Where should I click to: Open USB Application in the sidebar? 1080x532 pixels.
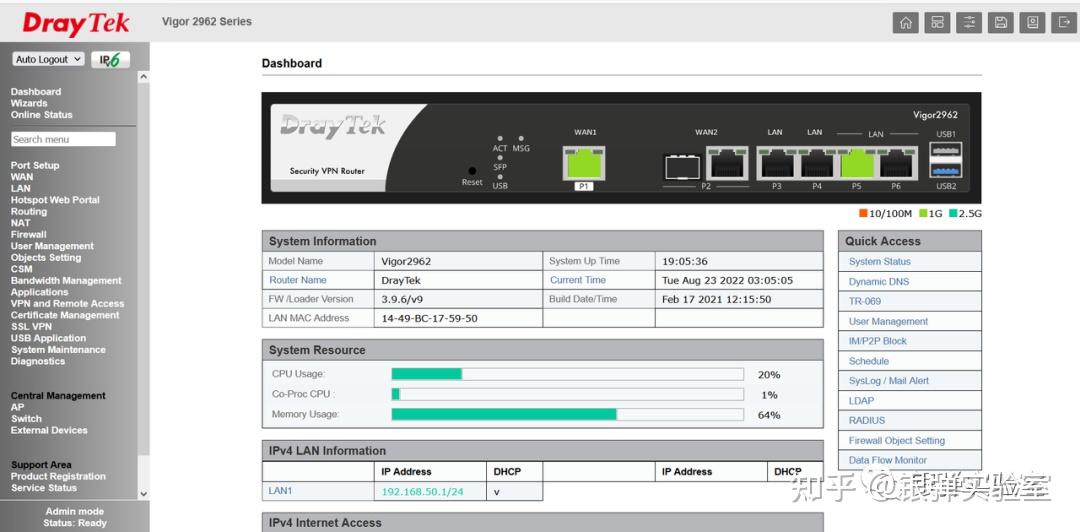point(48,338)
